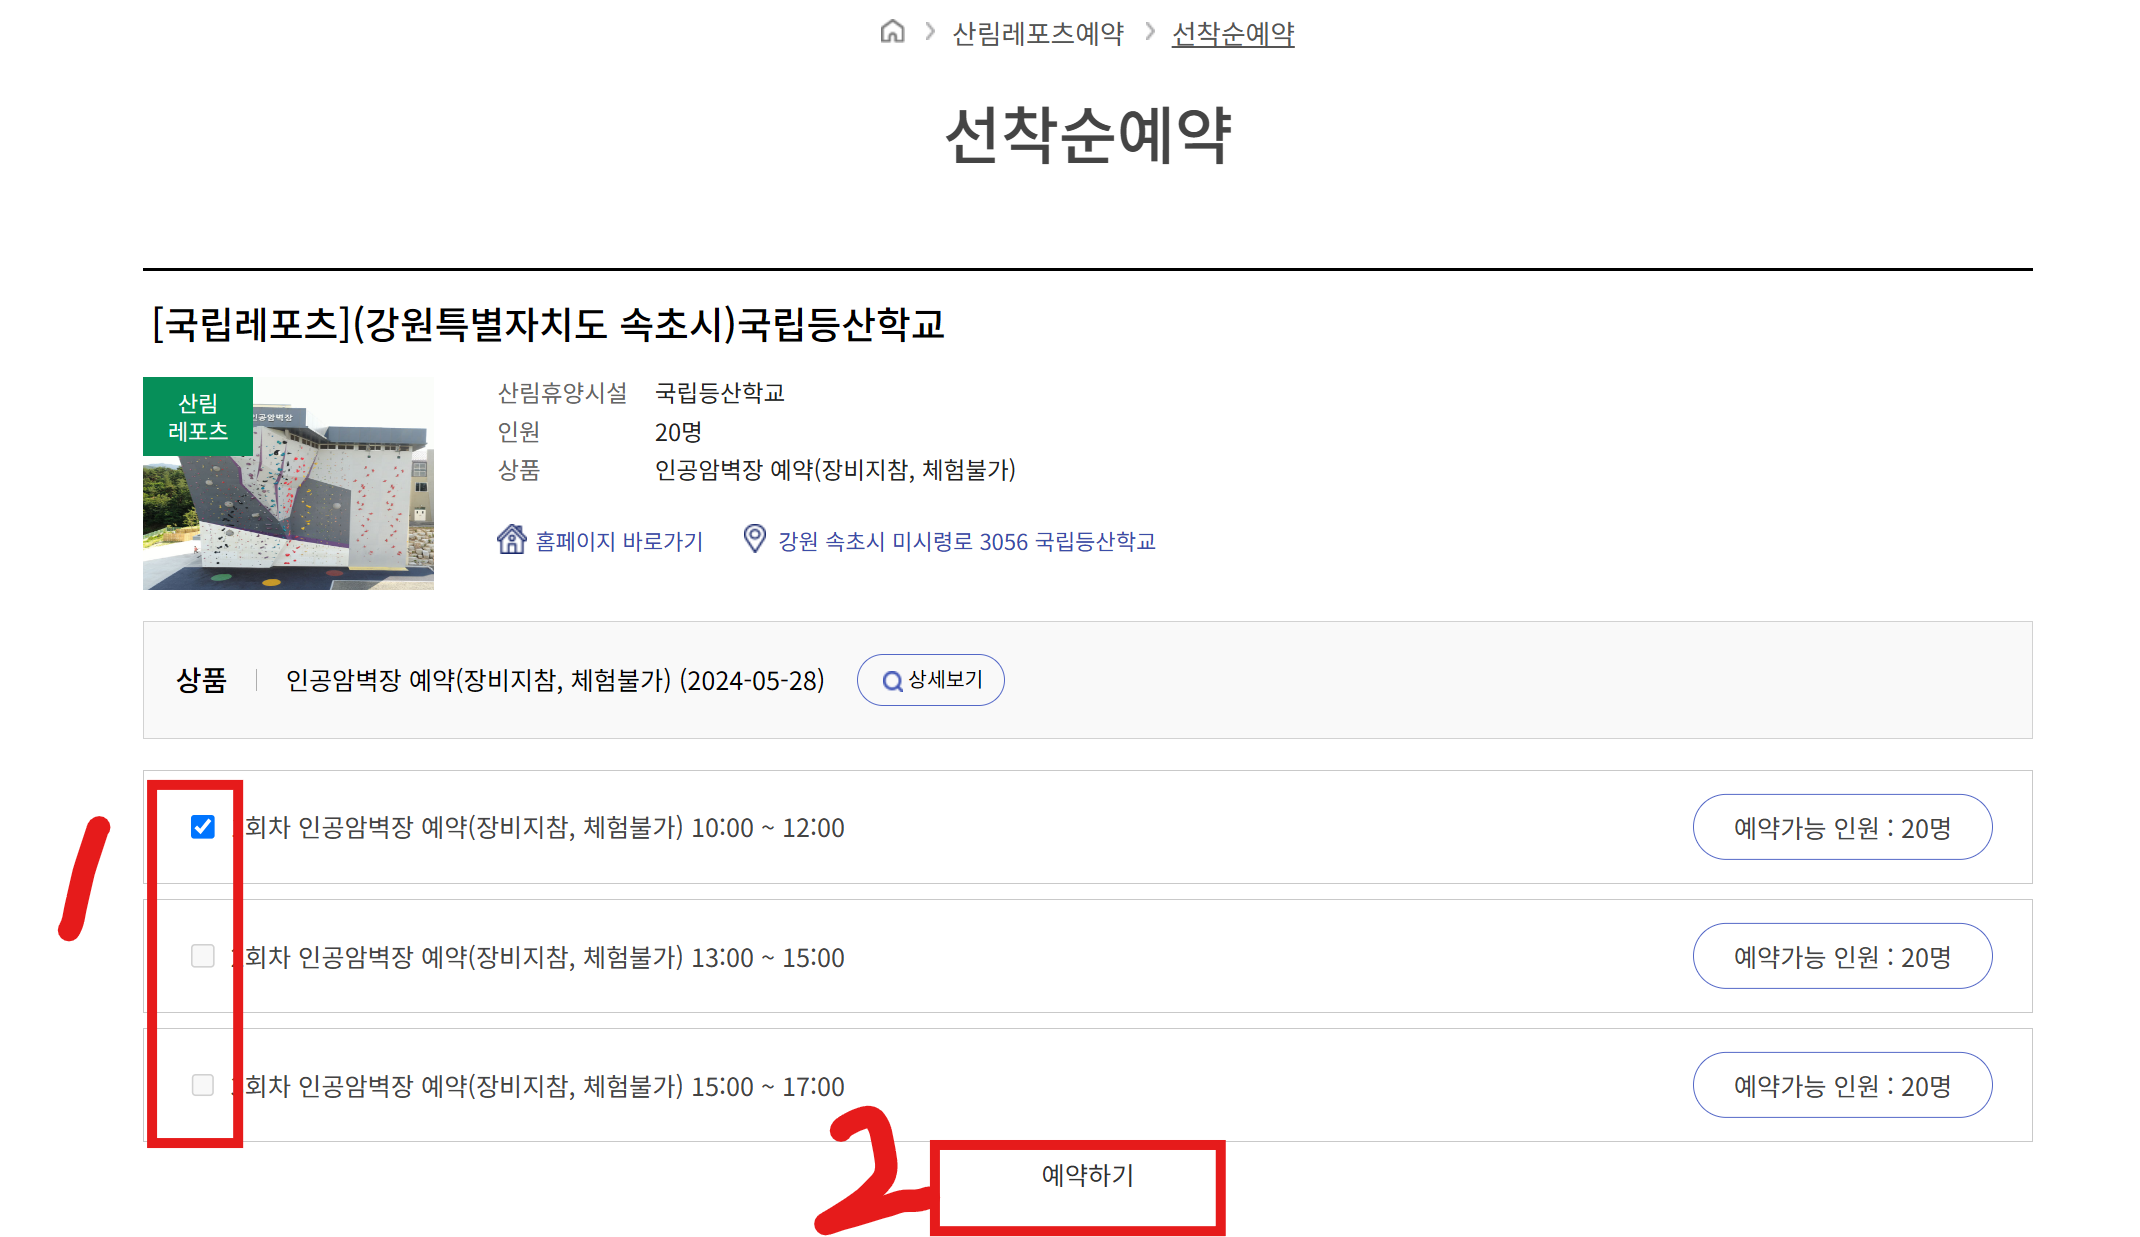Screen dimensions: 2140x1237
Task: Click the 산림레포츠 green badge
Action: 198,417
